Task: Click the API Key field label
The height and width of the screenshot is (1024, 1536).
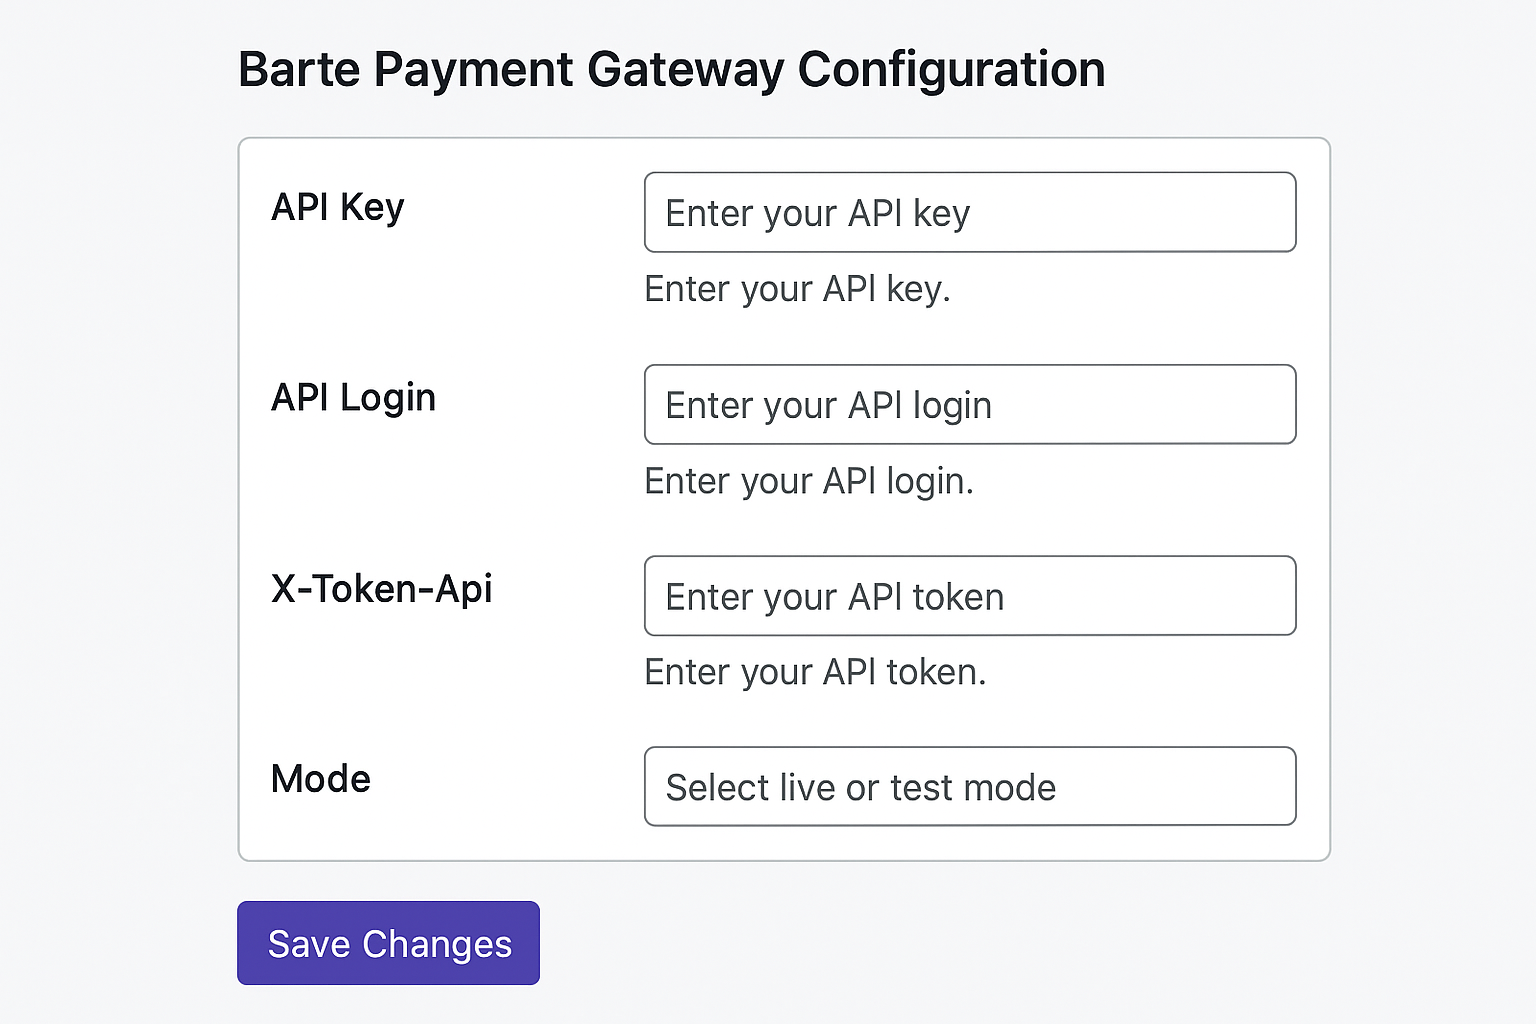Action: pos(337,208)
